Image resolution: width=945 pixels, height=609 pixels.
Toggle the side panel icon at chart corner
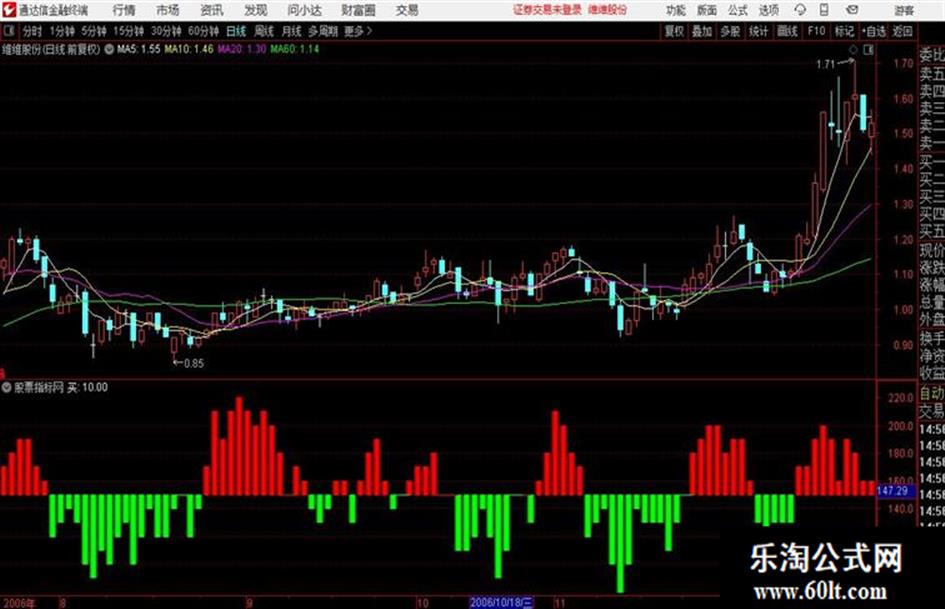coord(868,51)
